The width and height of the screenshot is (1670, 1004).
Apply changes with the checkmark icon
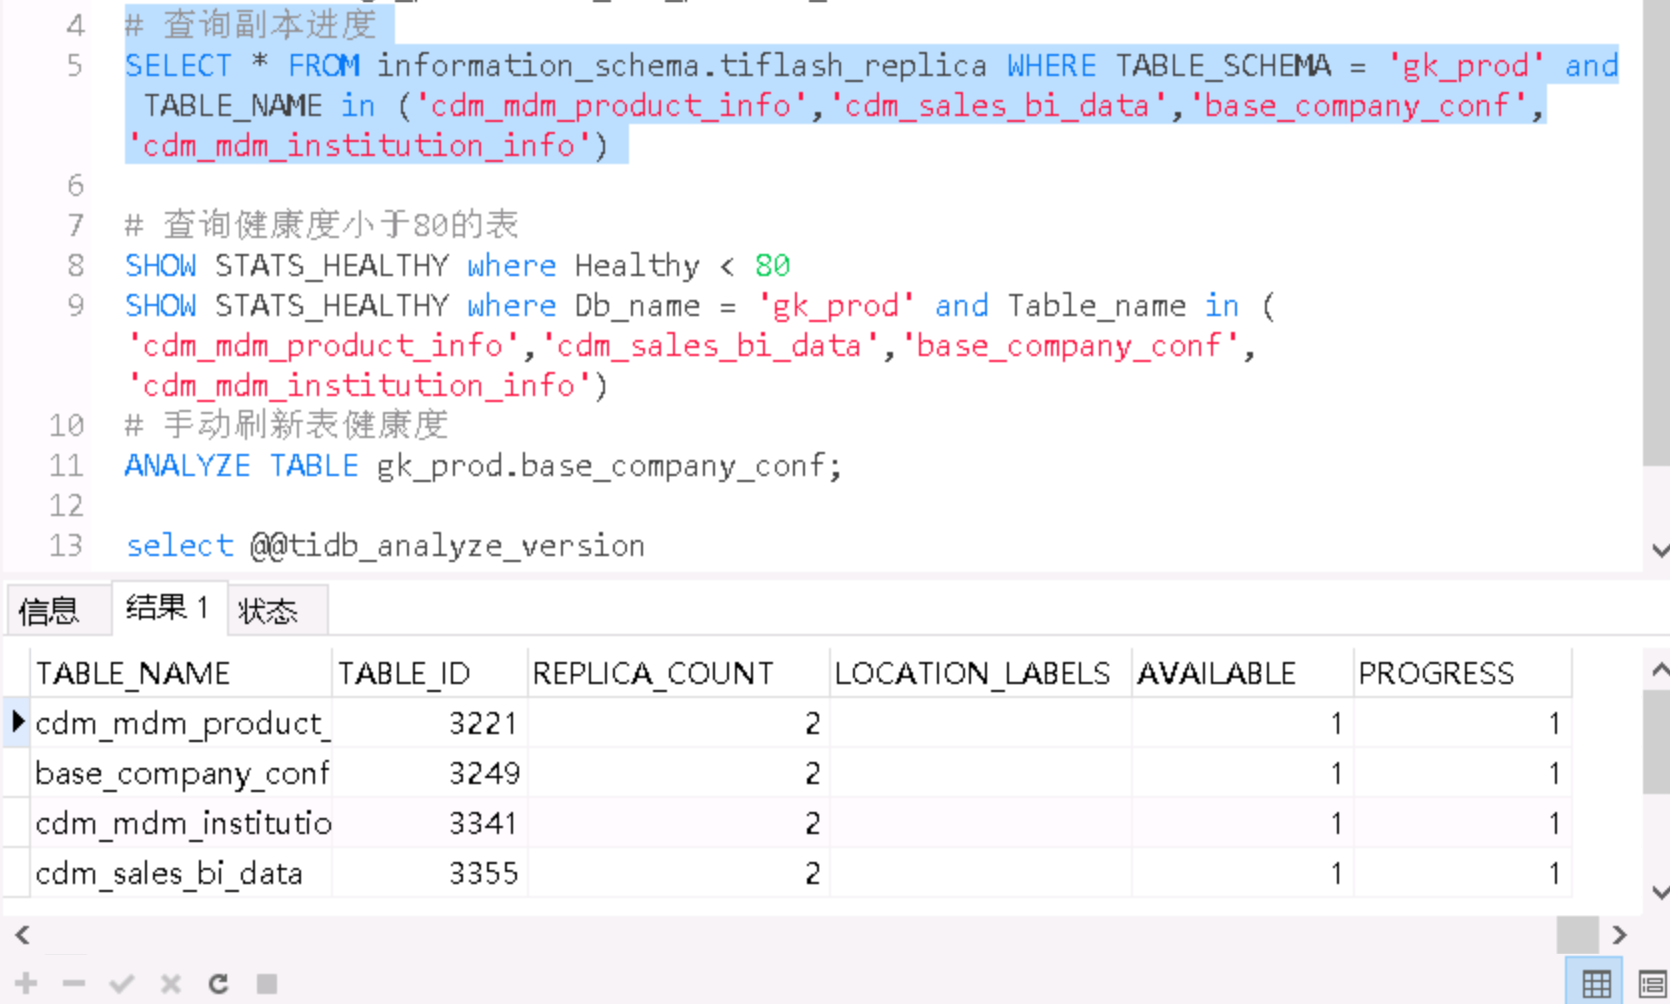click(x=122, y=984)
